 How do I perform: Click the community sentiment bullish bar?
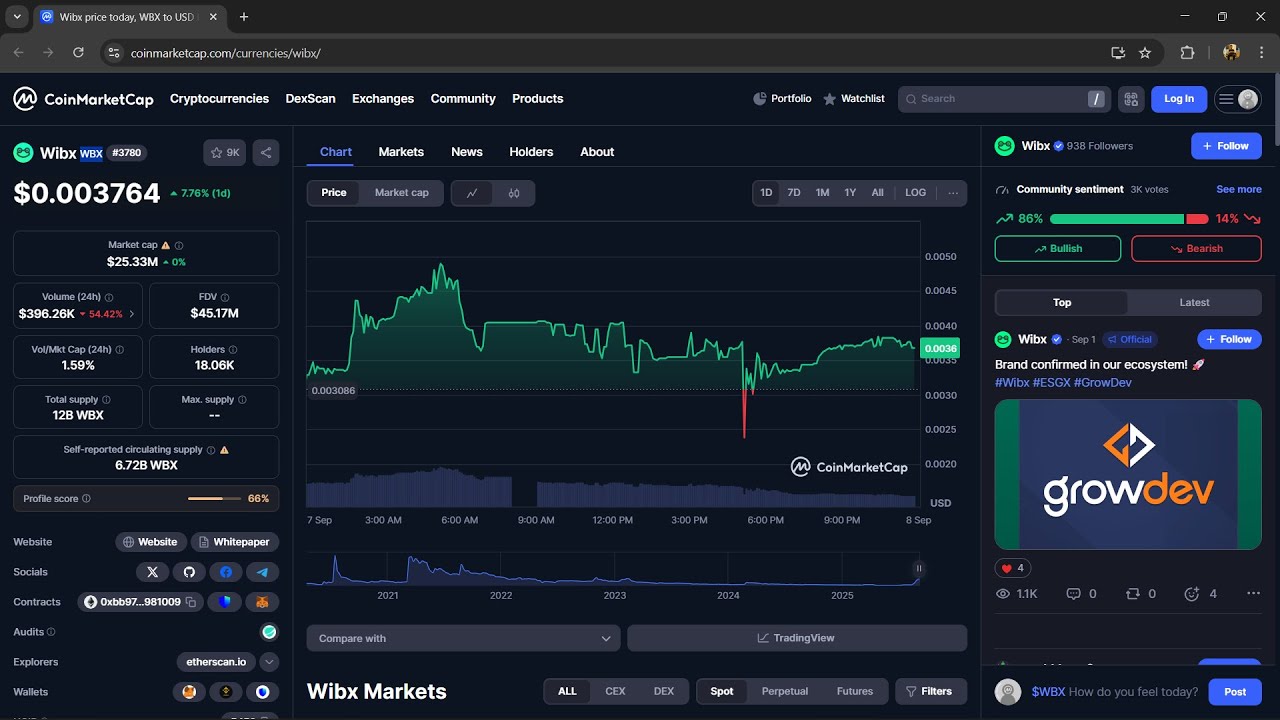1117,218
